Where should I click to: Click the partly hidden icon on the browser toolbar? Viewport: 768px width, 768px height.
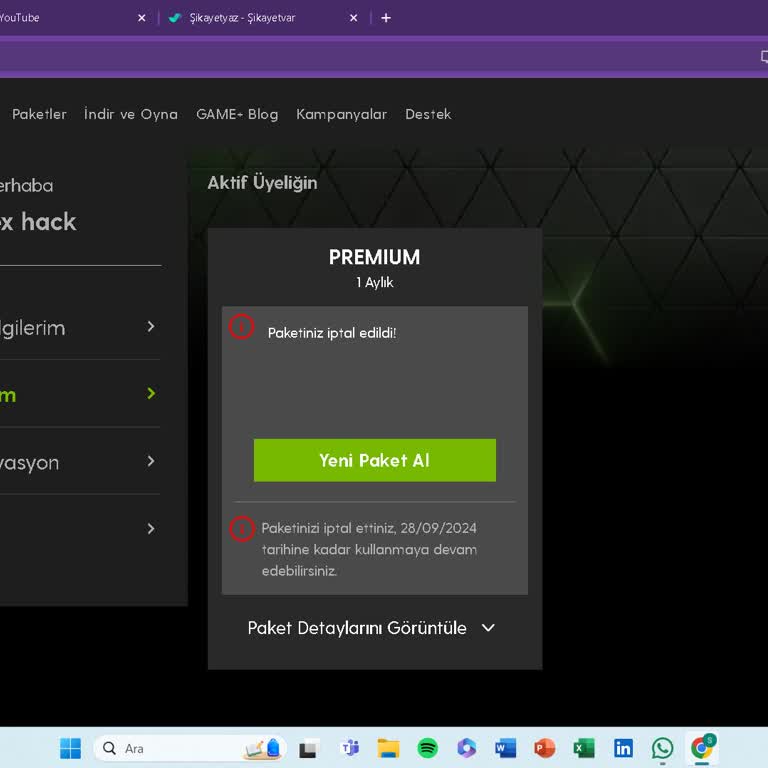coord(764,57)
